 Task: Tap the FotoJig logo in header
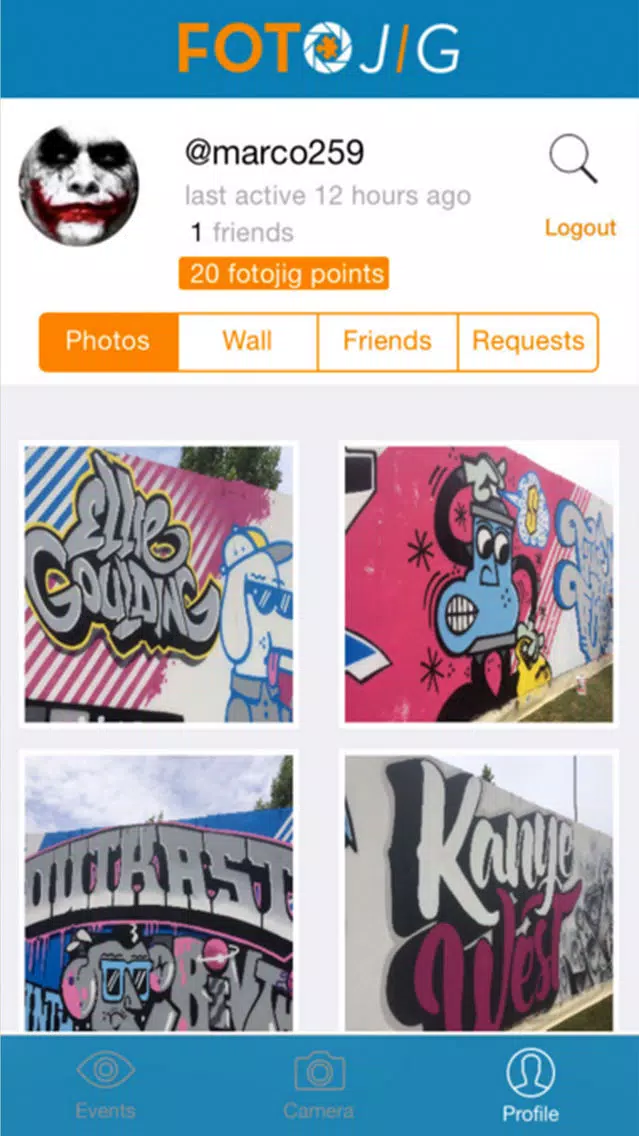coord(320,48)
